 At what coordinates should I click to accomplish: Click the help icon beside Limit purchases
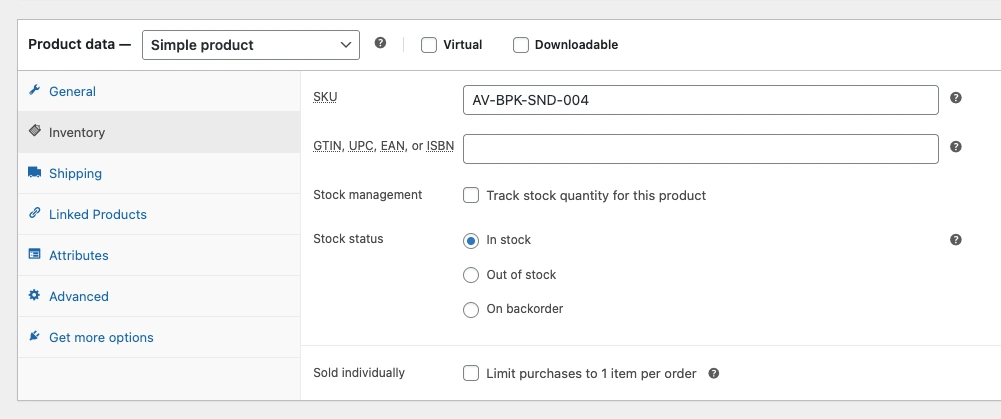point(714,374)
